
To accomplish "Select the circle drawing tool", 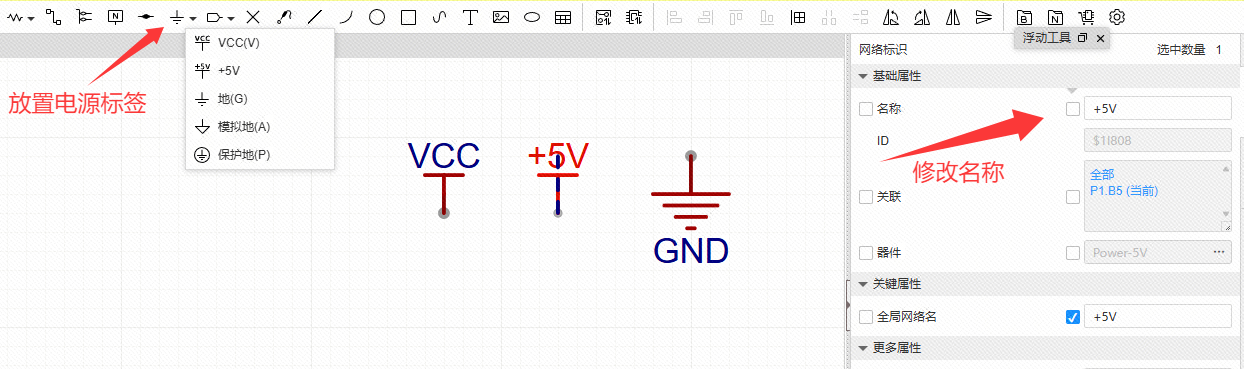I will coord(377,17).
